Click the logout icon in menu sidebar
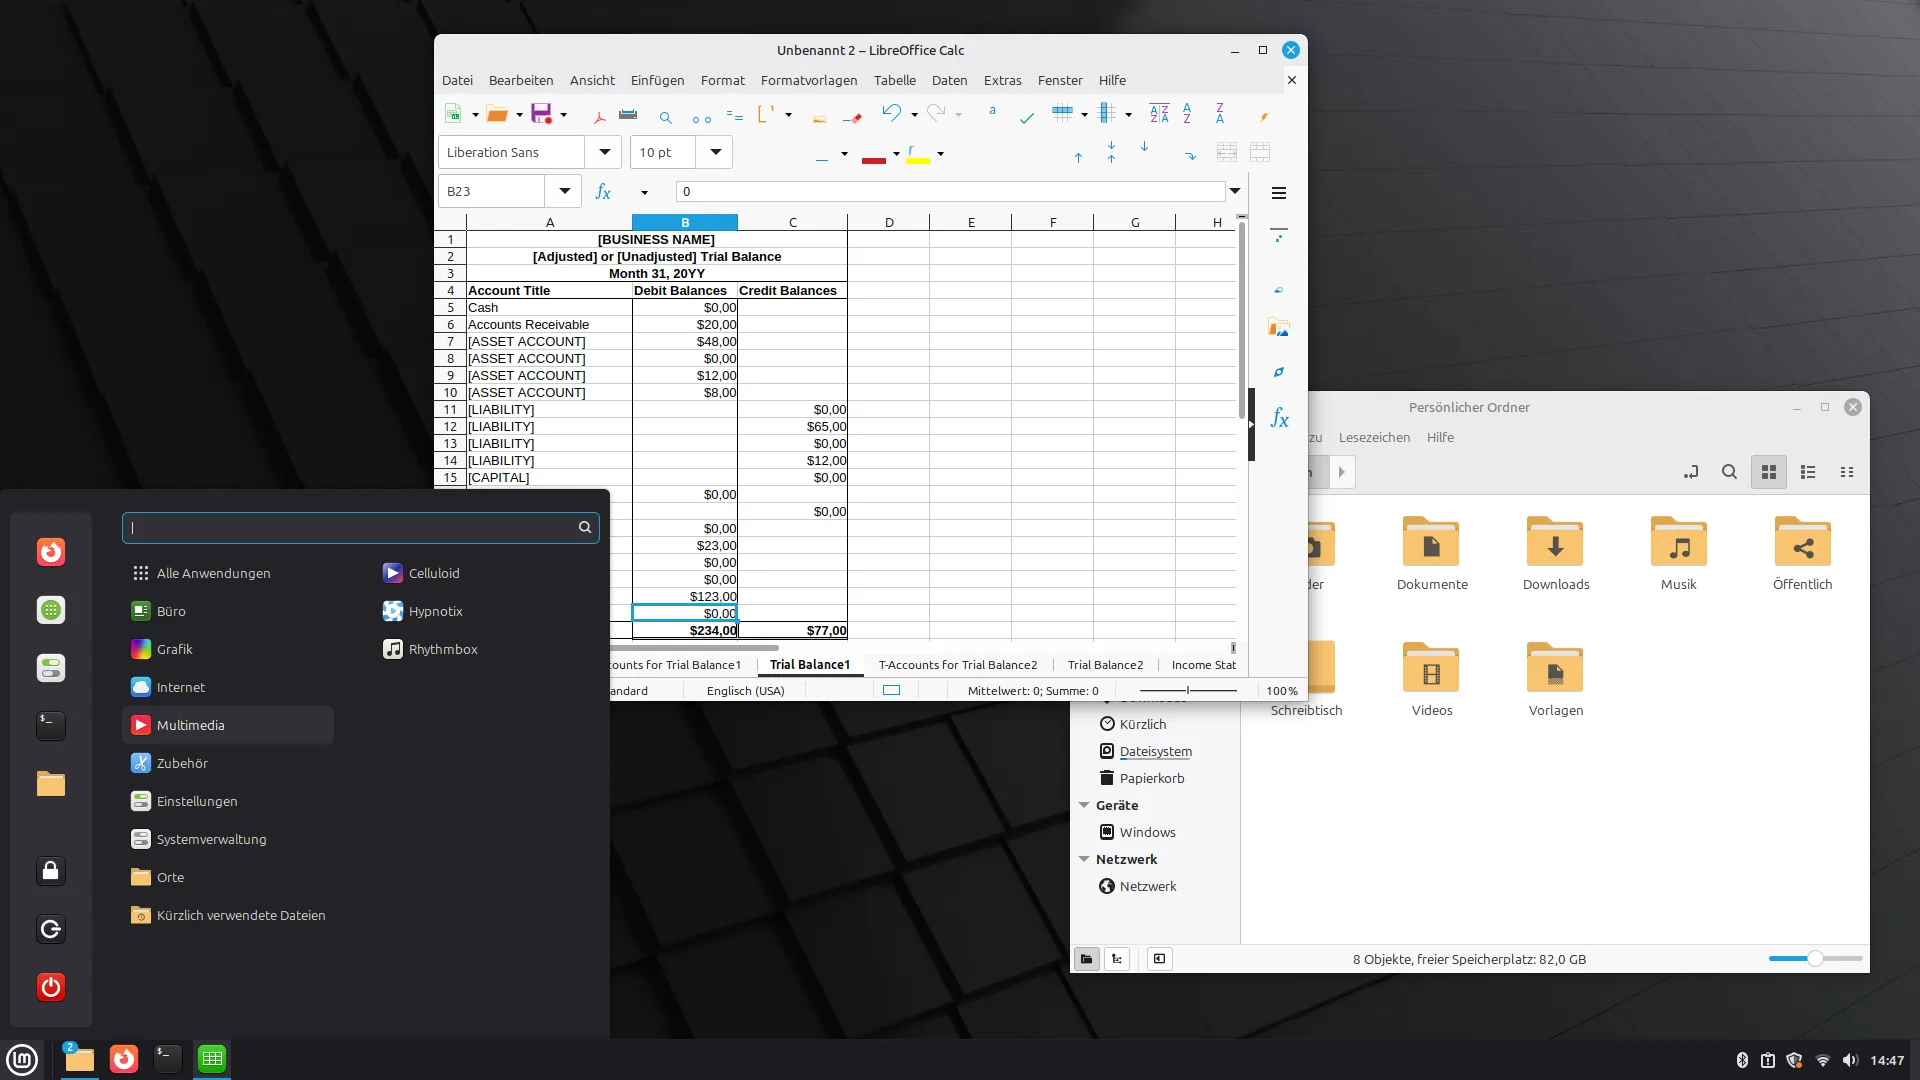 tap(51, 929)
